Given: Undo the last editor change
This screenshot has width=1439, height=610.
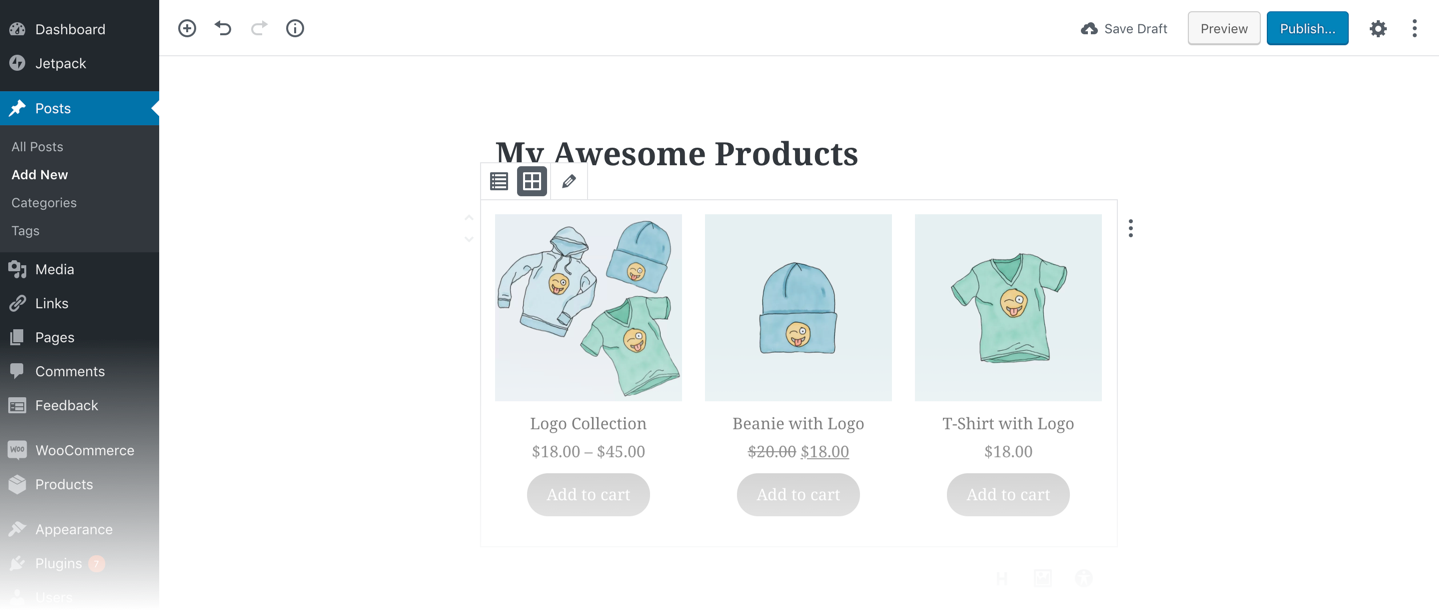Looking at the screenshot, I should pos(223,28).
